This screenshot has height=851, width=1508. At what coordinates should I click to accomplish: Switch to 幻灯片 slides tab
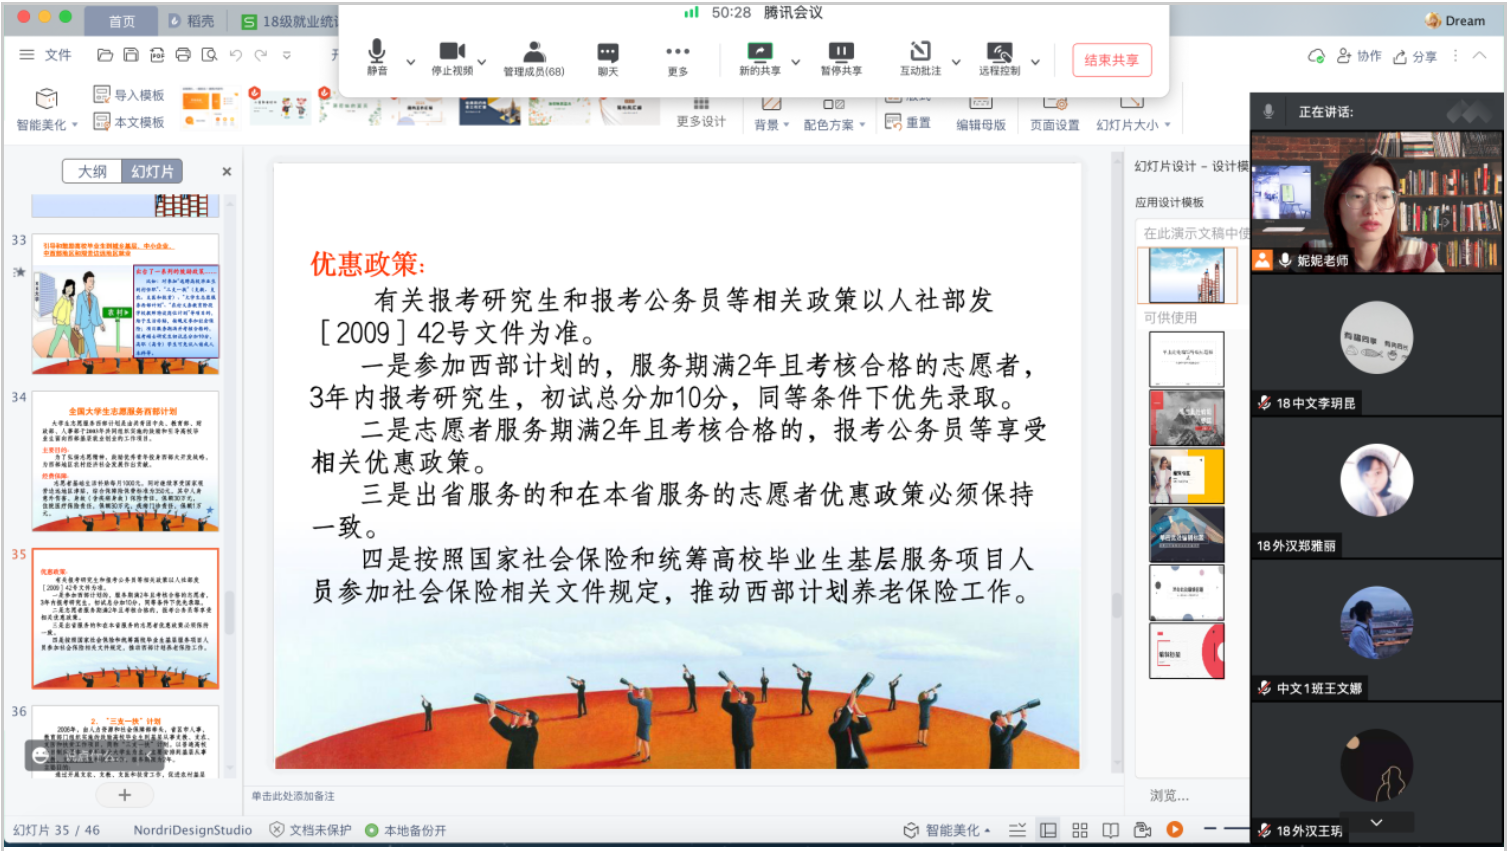click(152, 171)
